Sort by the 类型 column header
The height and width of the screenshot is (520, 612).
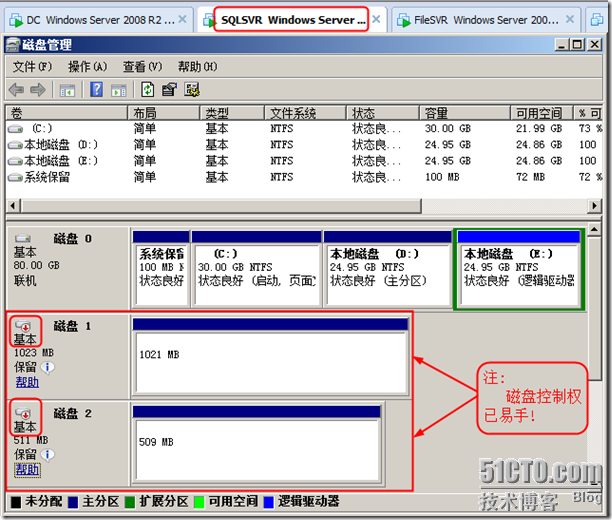pyautogui.click(x=232, y=113)
